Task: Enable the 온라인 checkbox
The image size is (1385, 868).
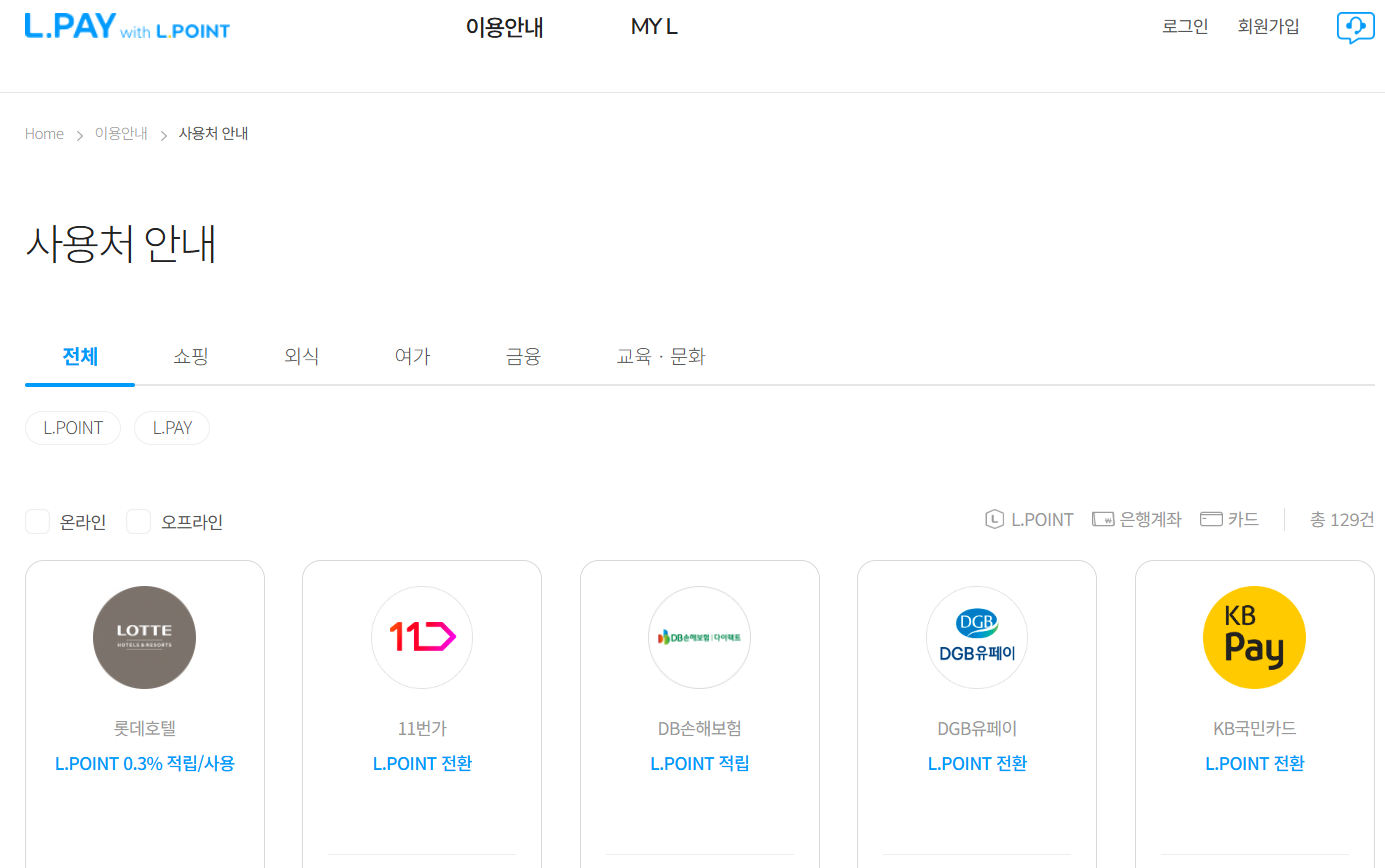Action: 37,521
